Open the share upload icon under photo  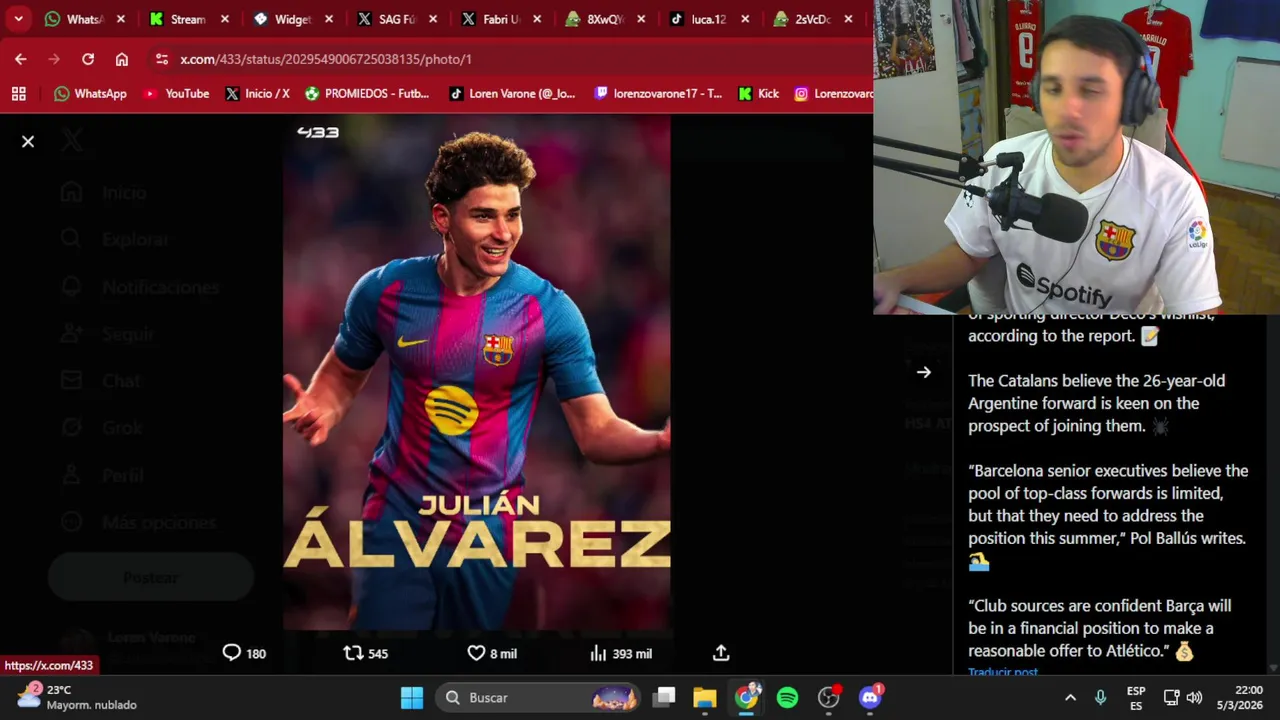click(721, 653)
